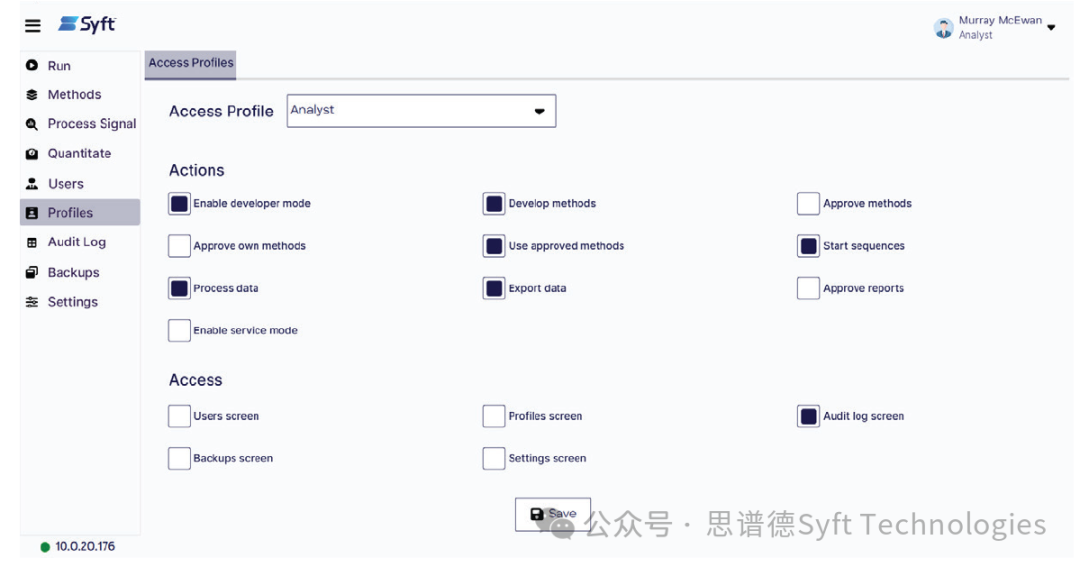Image resolution: width=1080 pixels, height=567 pixels.
Task: Check Settings screen access
Action: (x=494, y=459)
